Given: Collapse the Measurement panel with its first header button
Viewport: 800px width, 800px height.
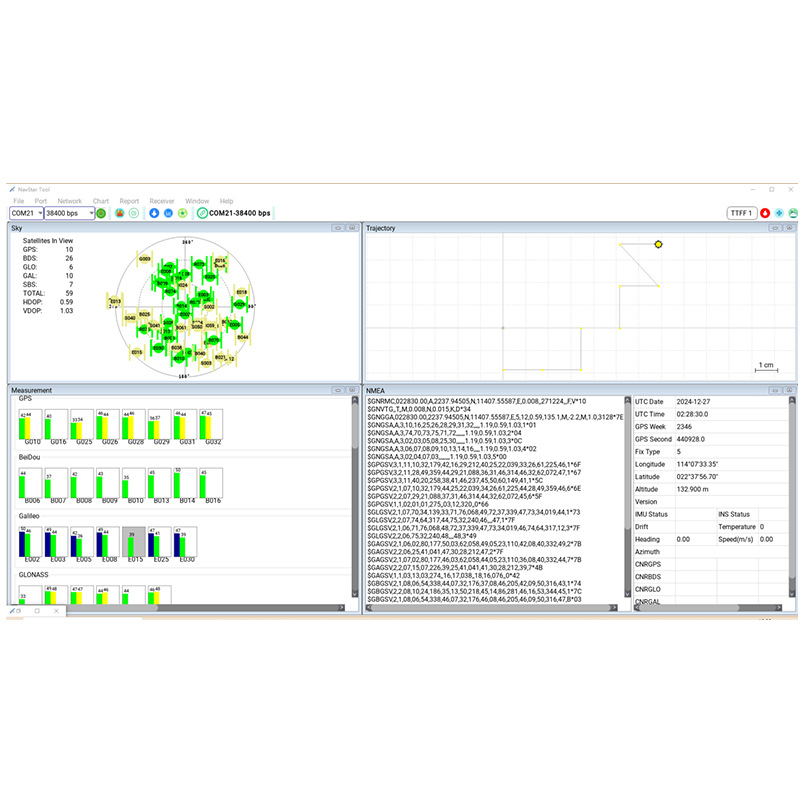Looking at the screenshot, I should coord(338,390).
